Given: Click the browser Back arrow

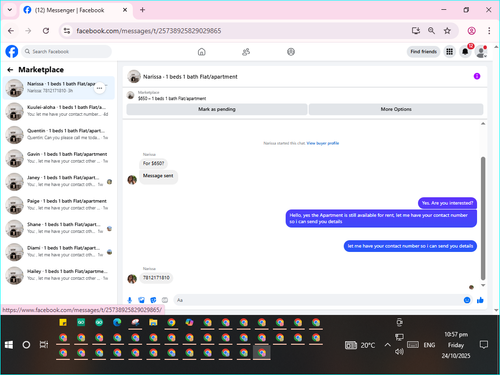Looking at the screenshot, I should [x=11, y=31].
